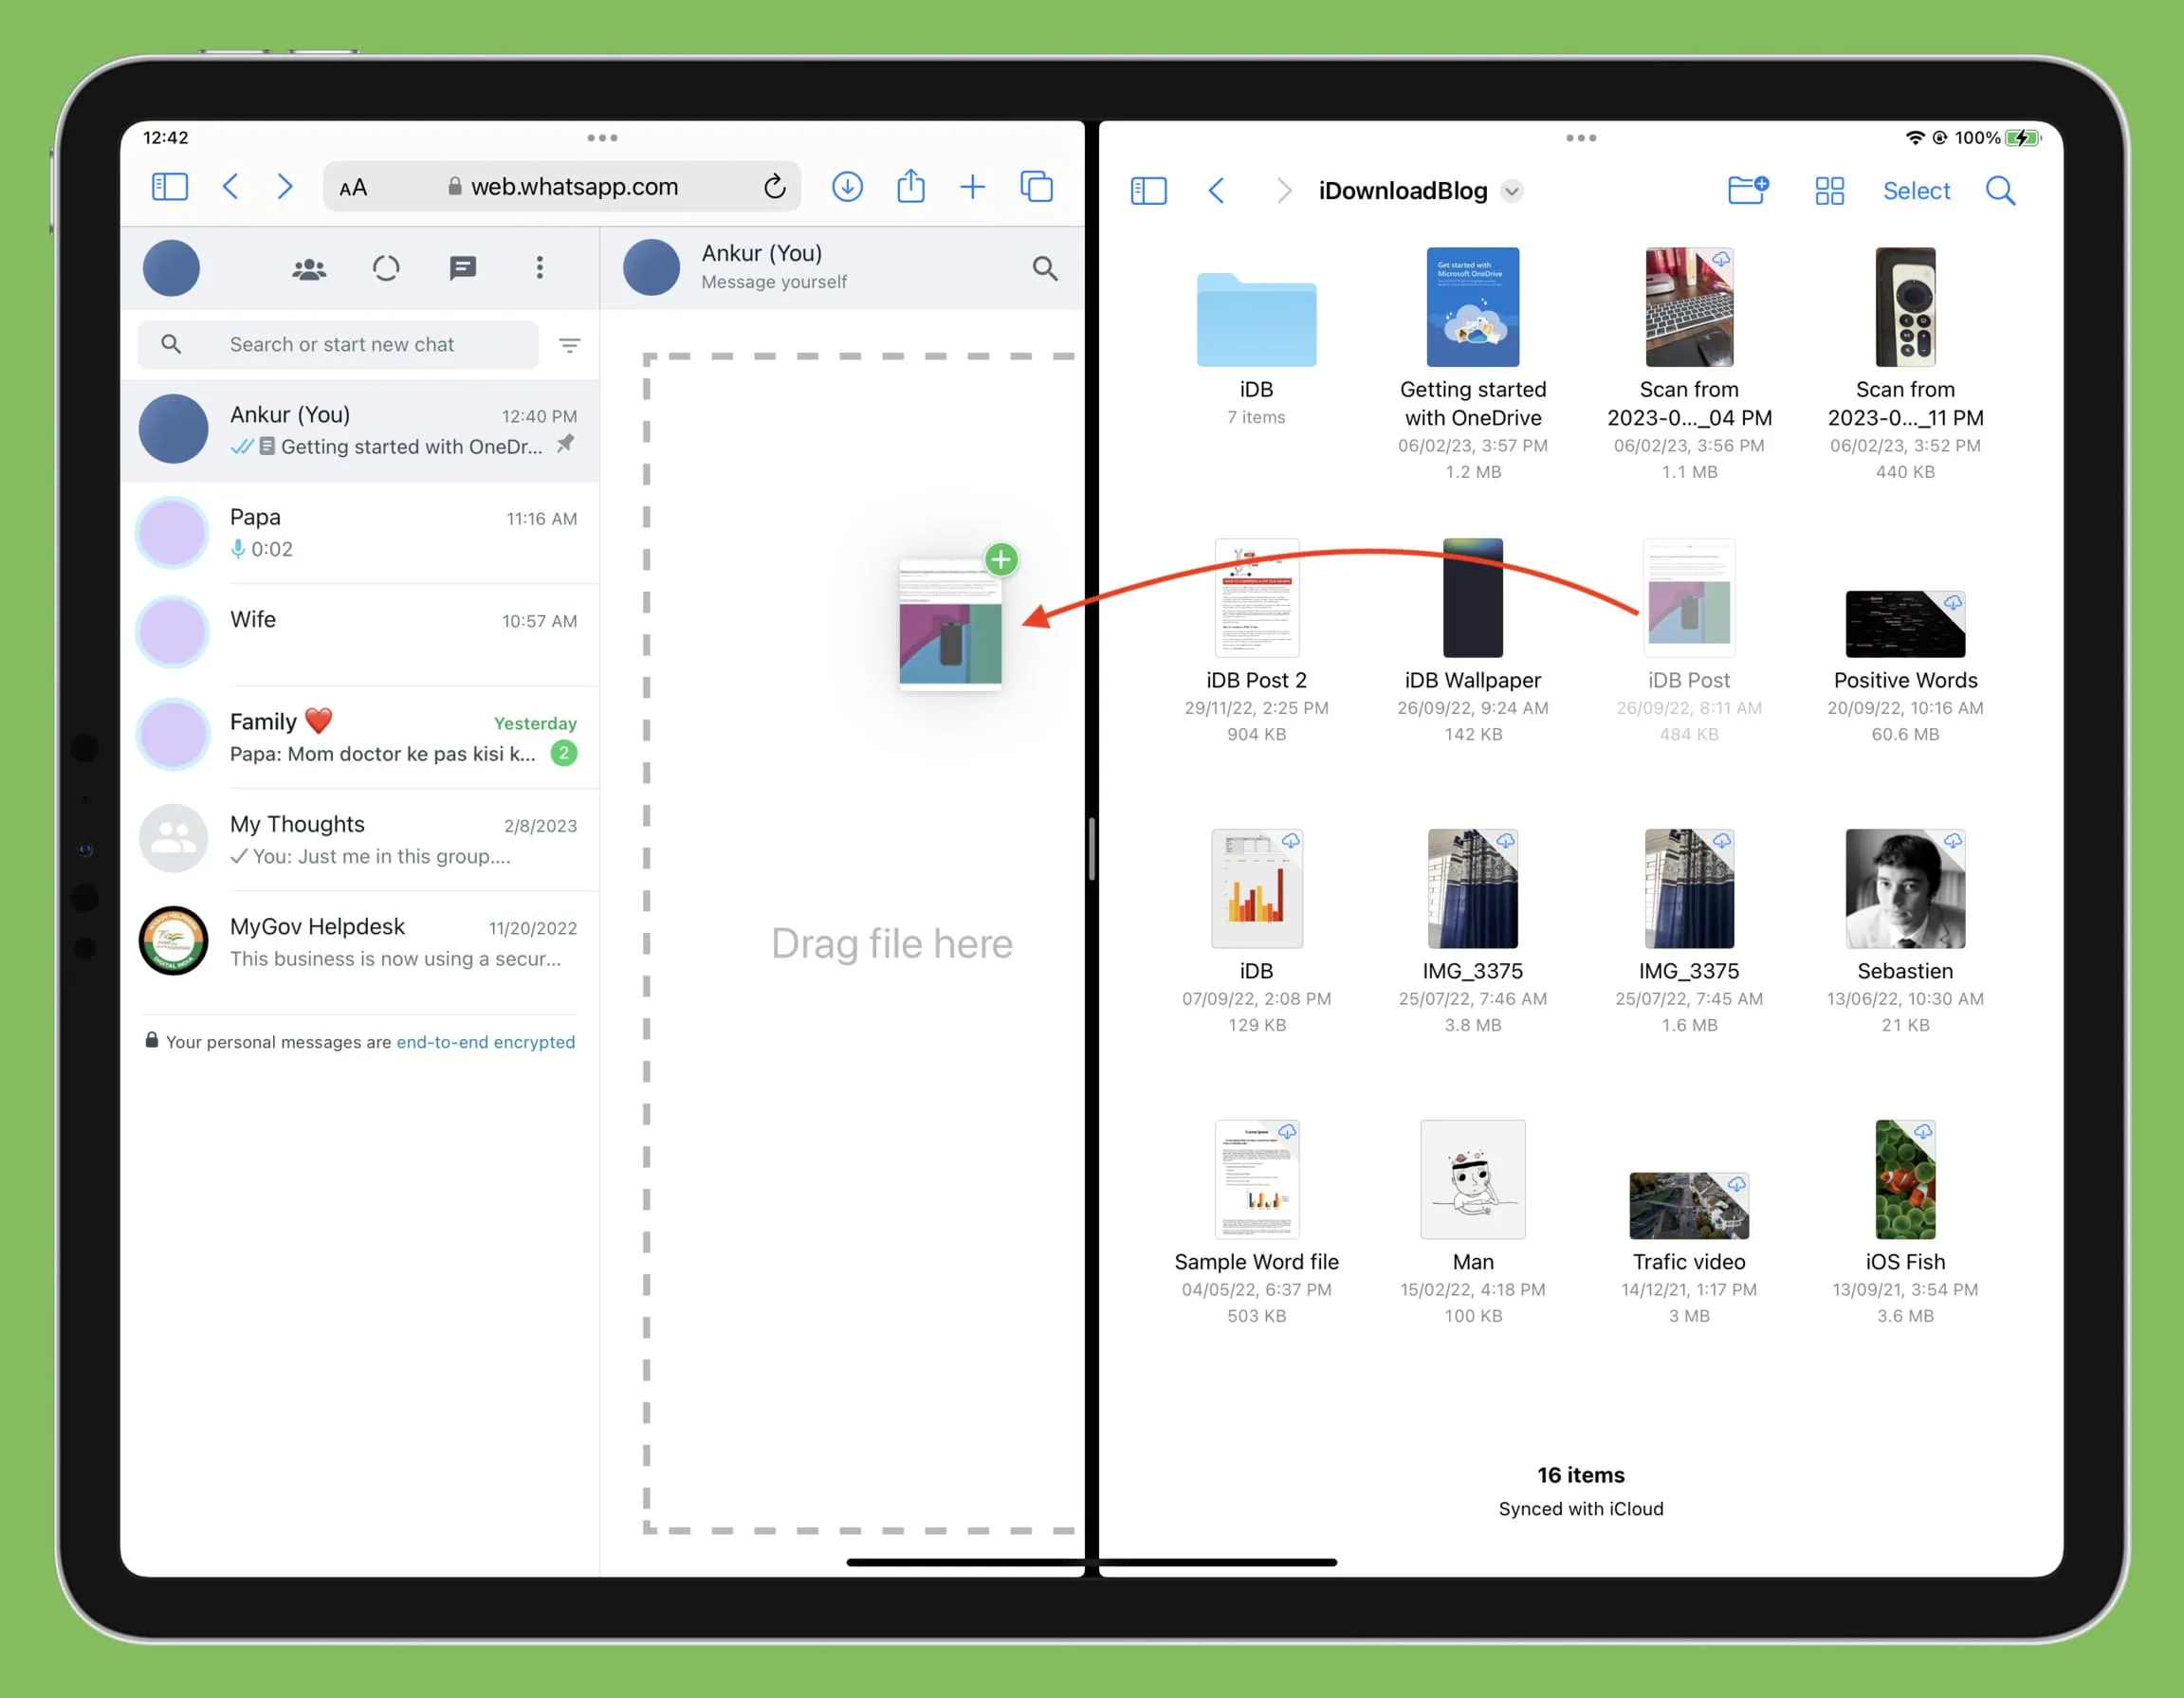Open WhatsApp three-dot menu

[x=539, y=267]
